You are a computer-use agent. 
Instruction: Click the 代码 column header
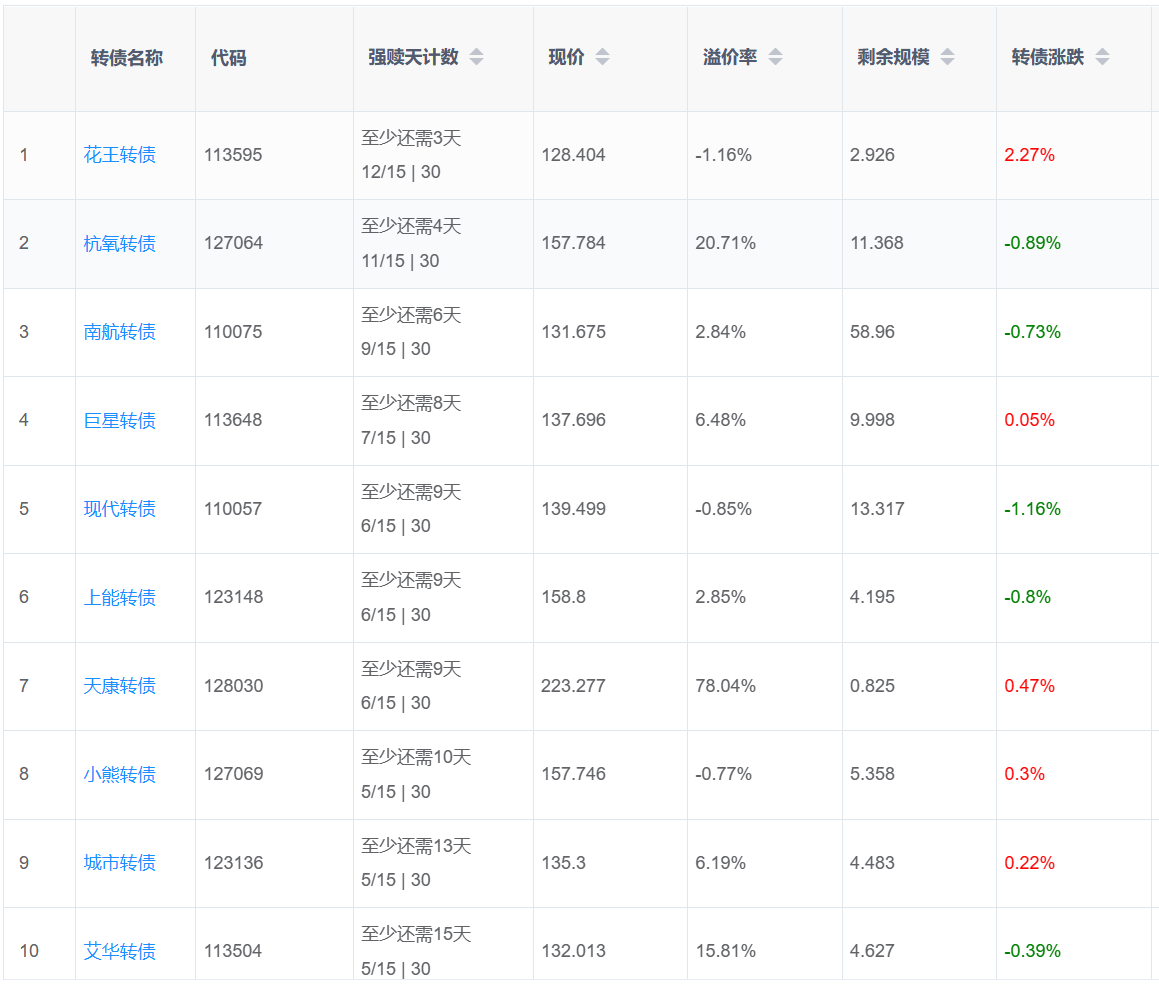(x=228, y=58)
